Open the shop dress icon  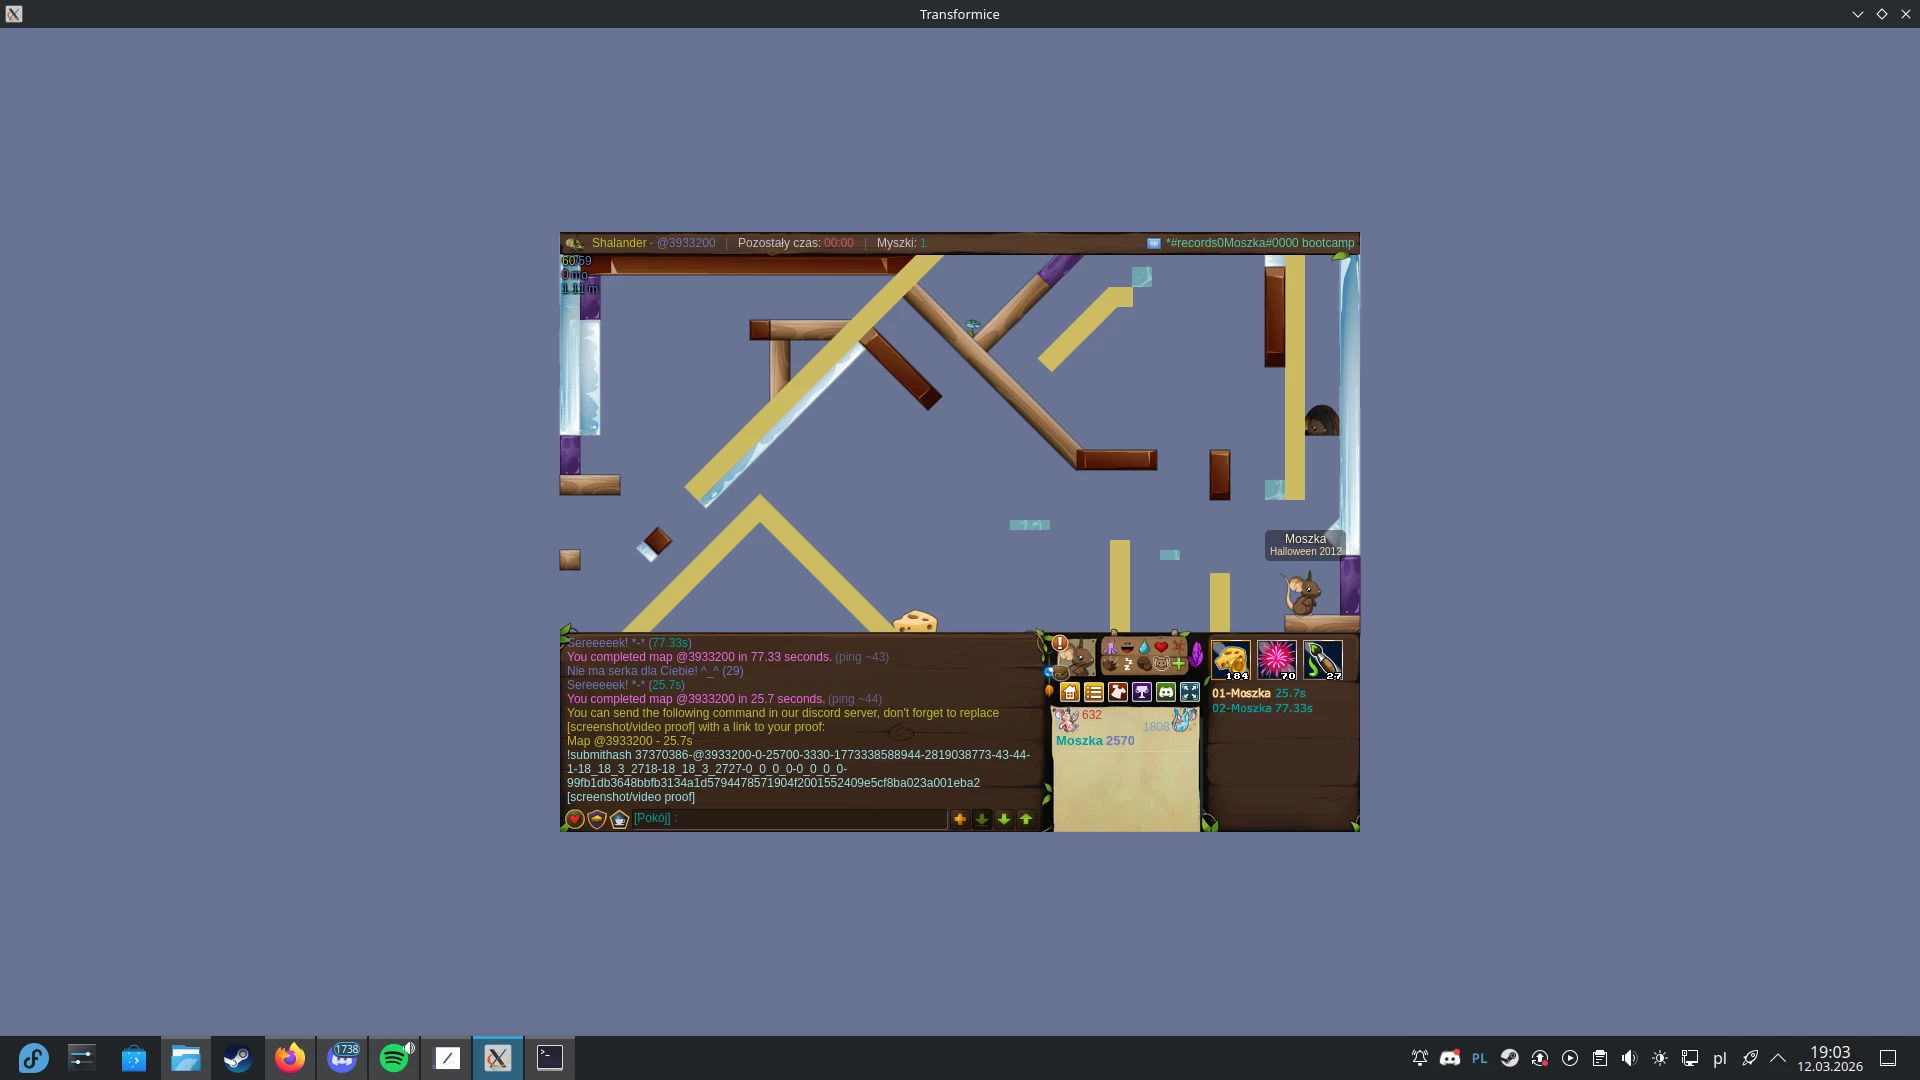(1118, 692)
